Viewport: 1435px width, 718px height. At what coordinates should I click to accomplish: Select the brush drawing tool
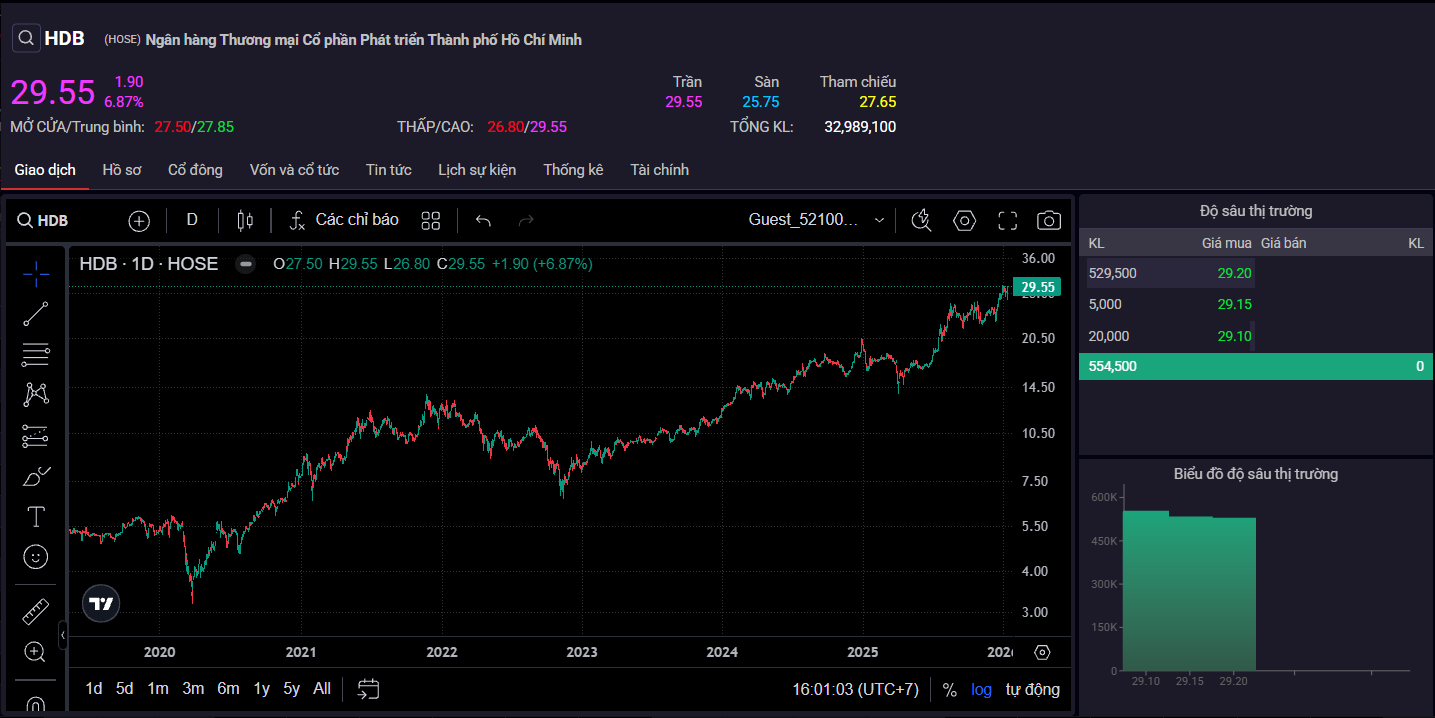[36, 476]
